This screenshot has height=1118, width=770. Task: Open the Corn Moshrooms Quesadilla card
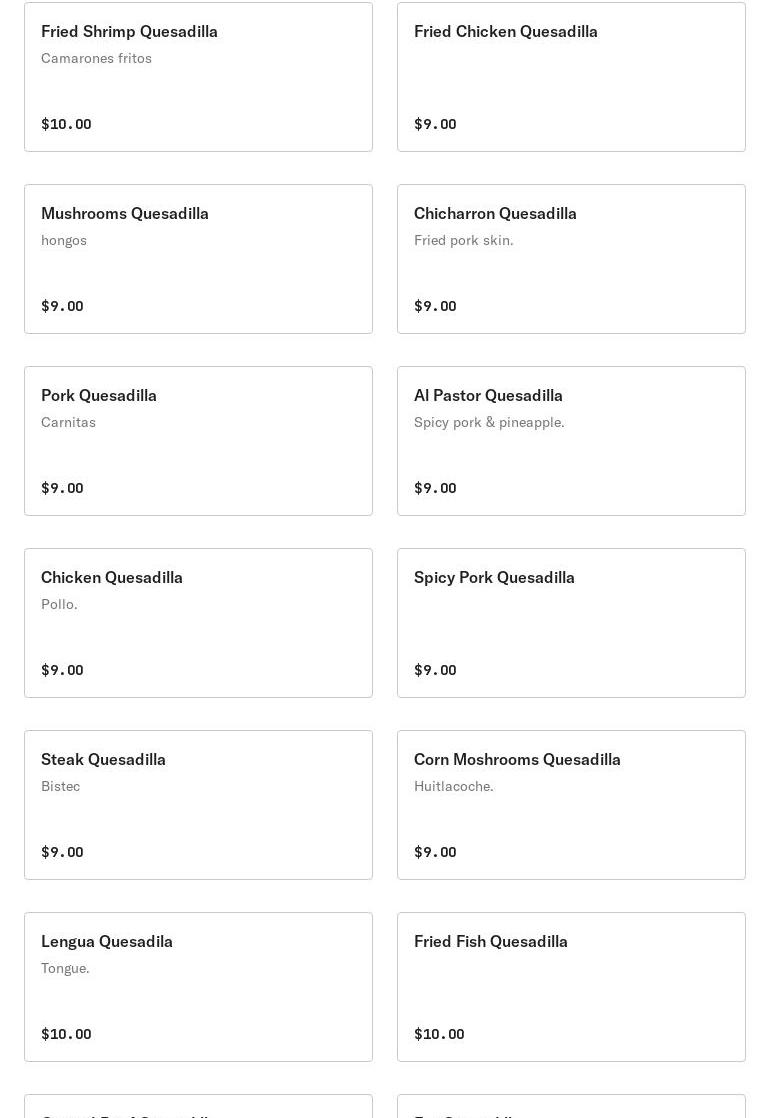(571, 805)
